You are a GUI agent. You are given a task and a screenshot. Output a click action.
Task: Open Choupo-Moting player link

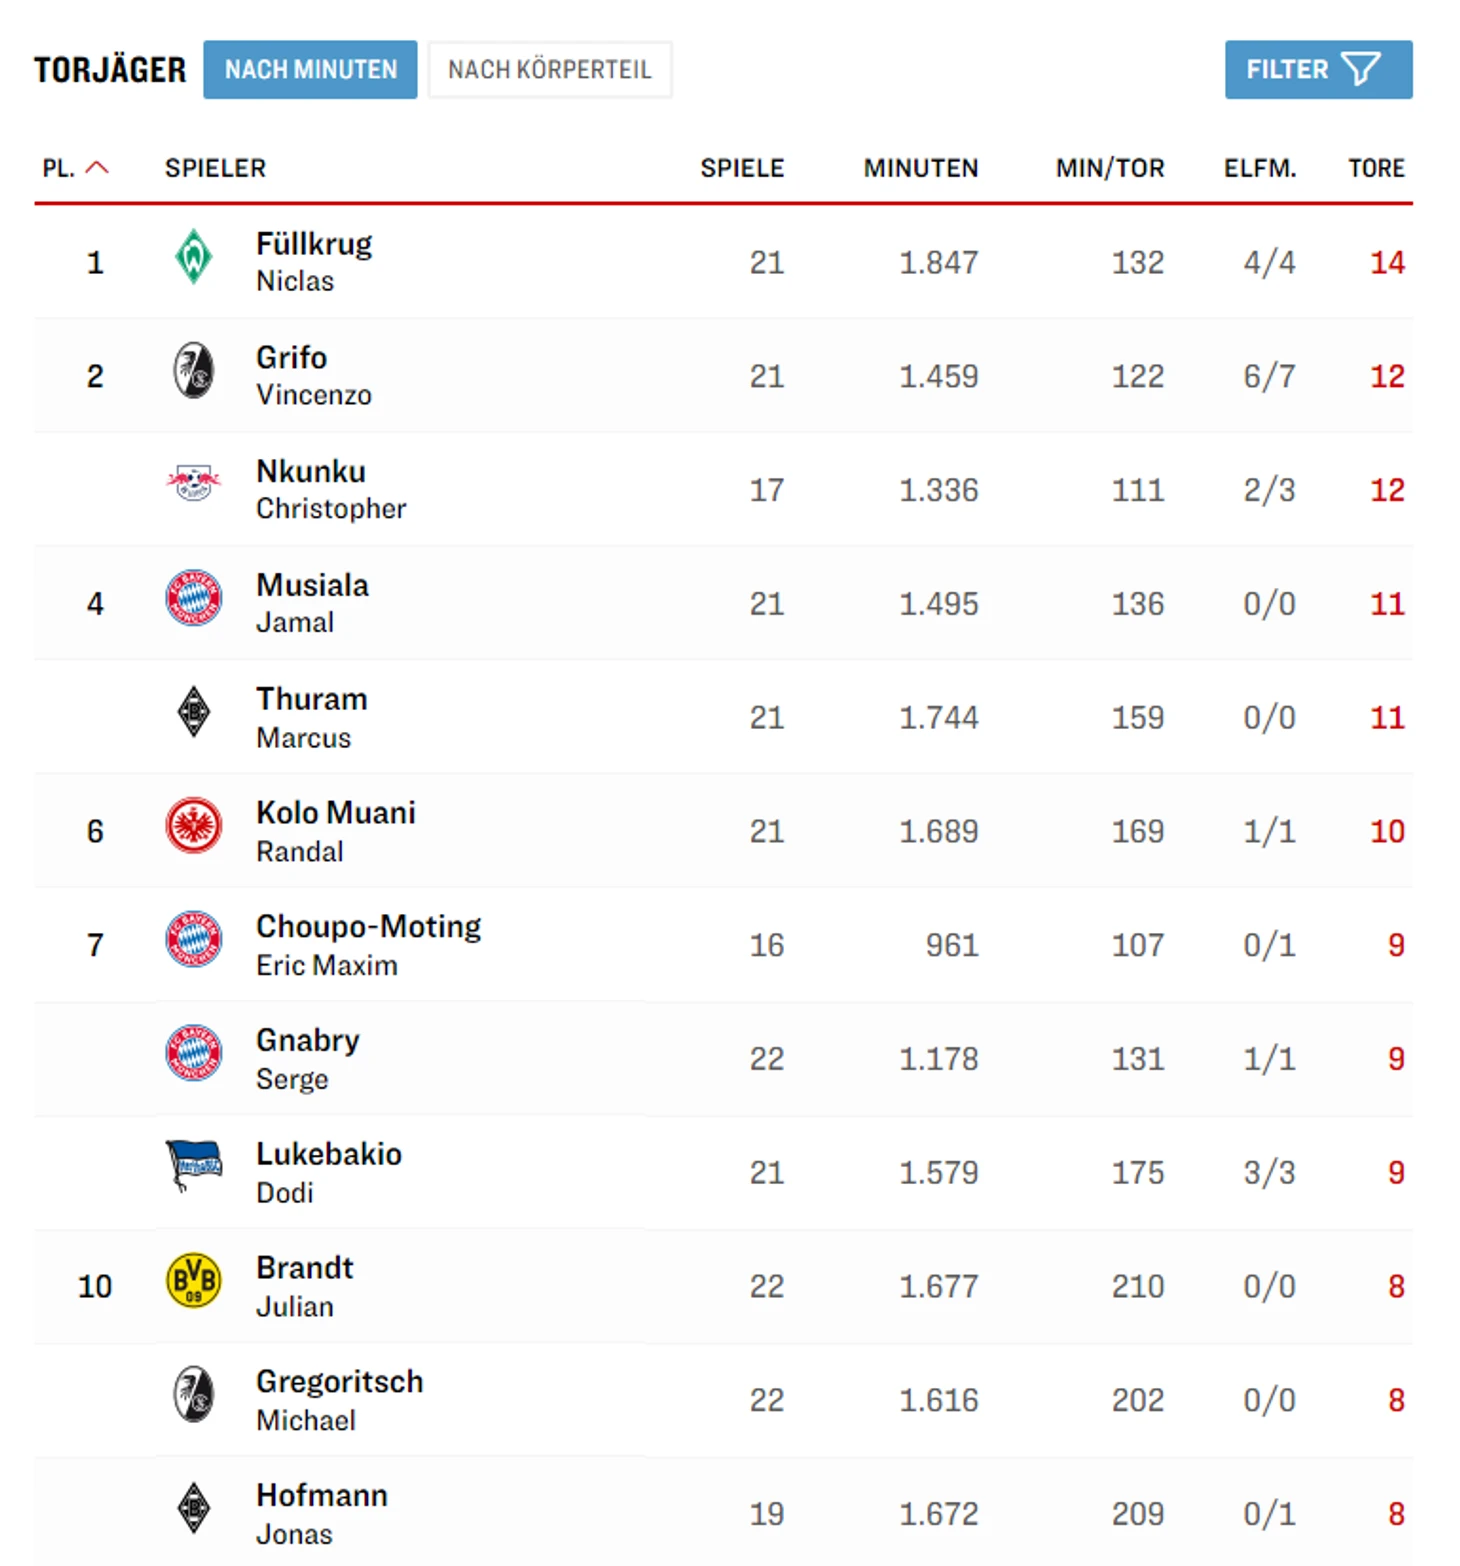(x=368, y=945)
